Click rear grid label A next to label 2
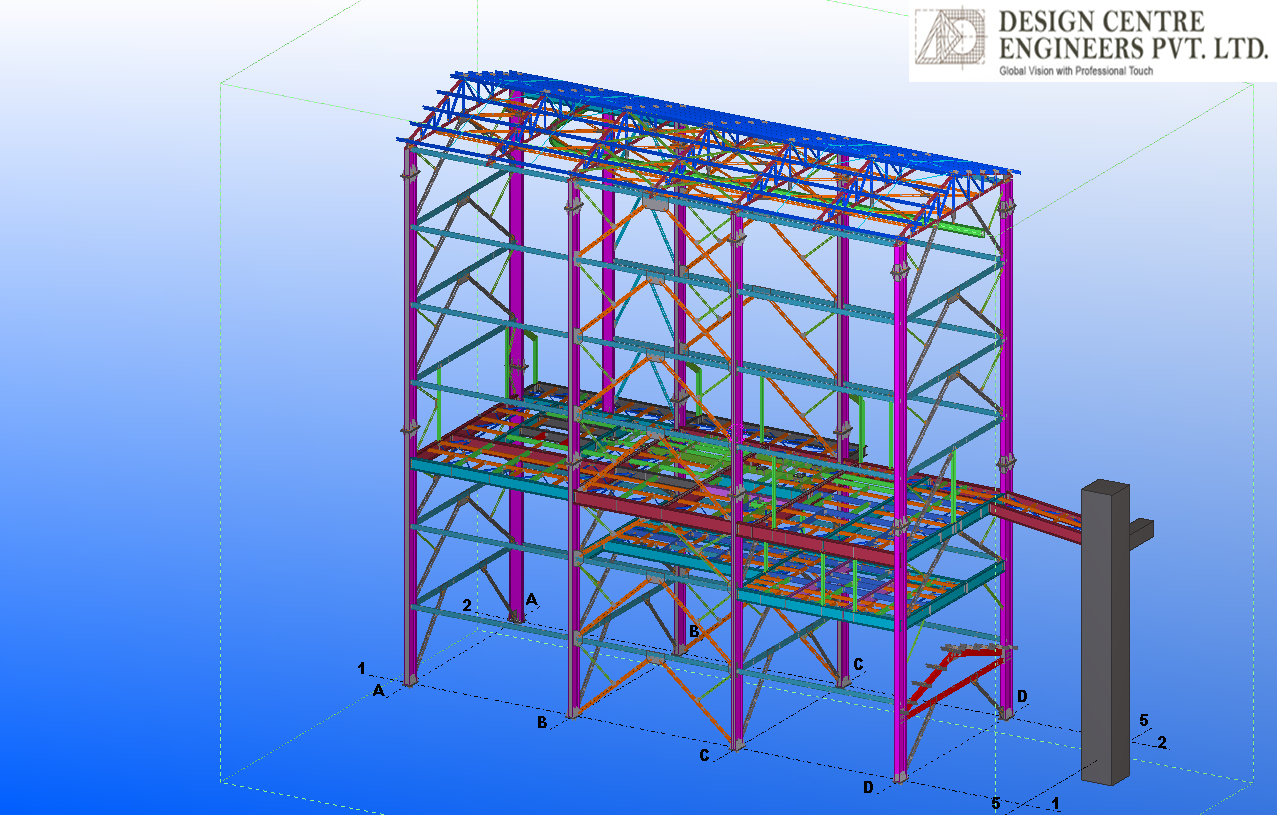Viewport: 1277px width, 815px height. 531,599
